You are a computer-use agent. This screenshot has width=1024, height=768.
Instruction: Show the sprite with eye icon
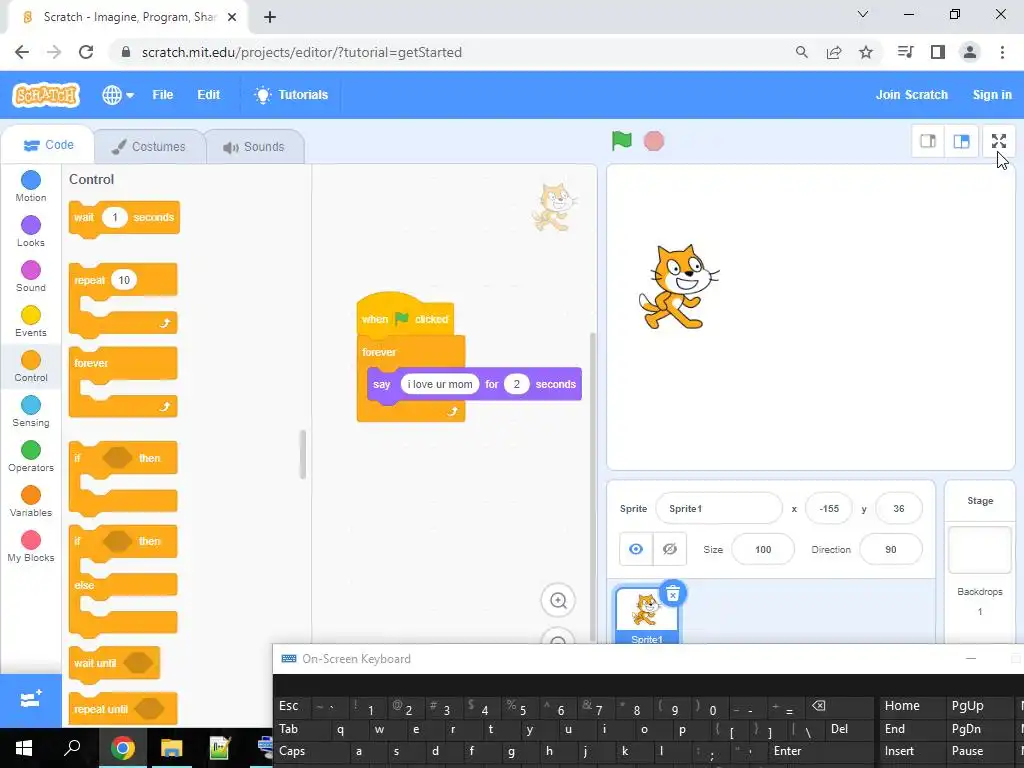point(636,549)
